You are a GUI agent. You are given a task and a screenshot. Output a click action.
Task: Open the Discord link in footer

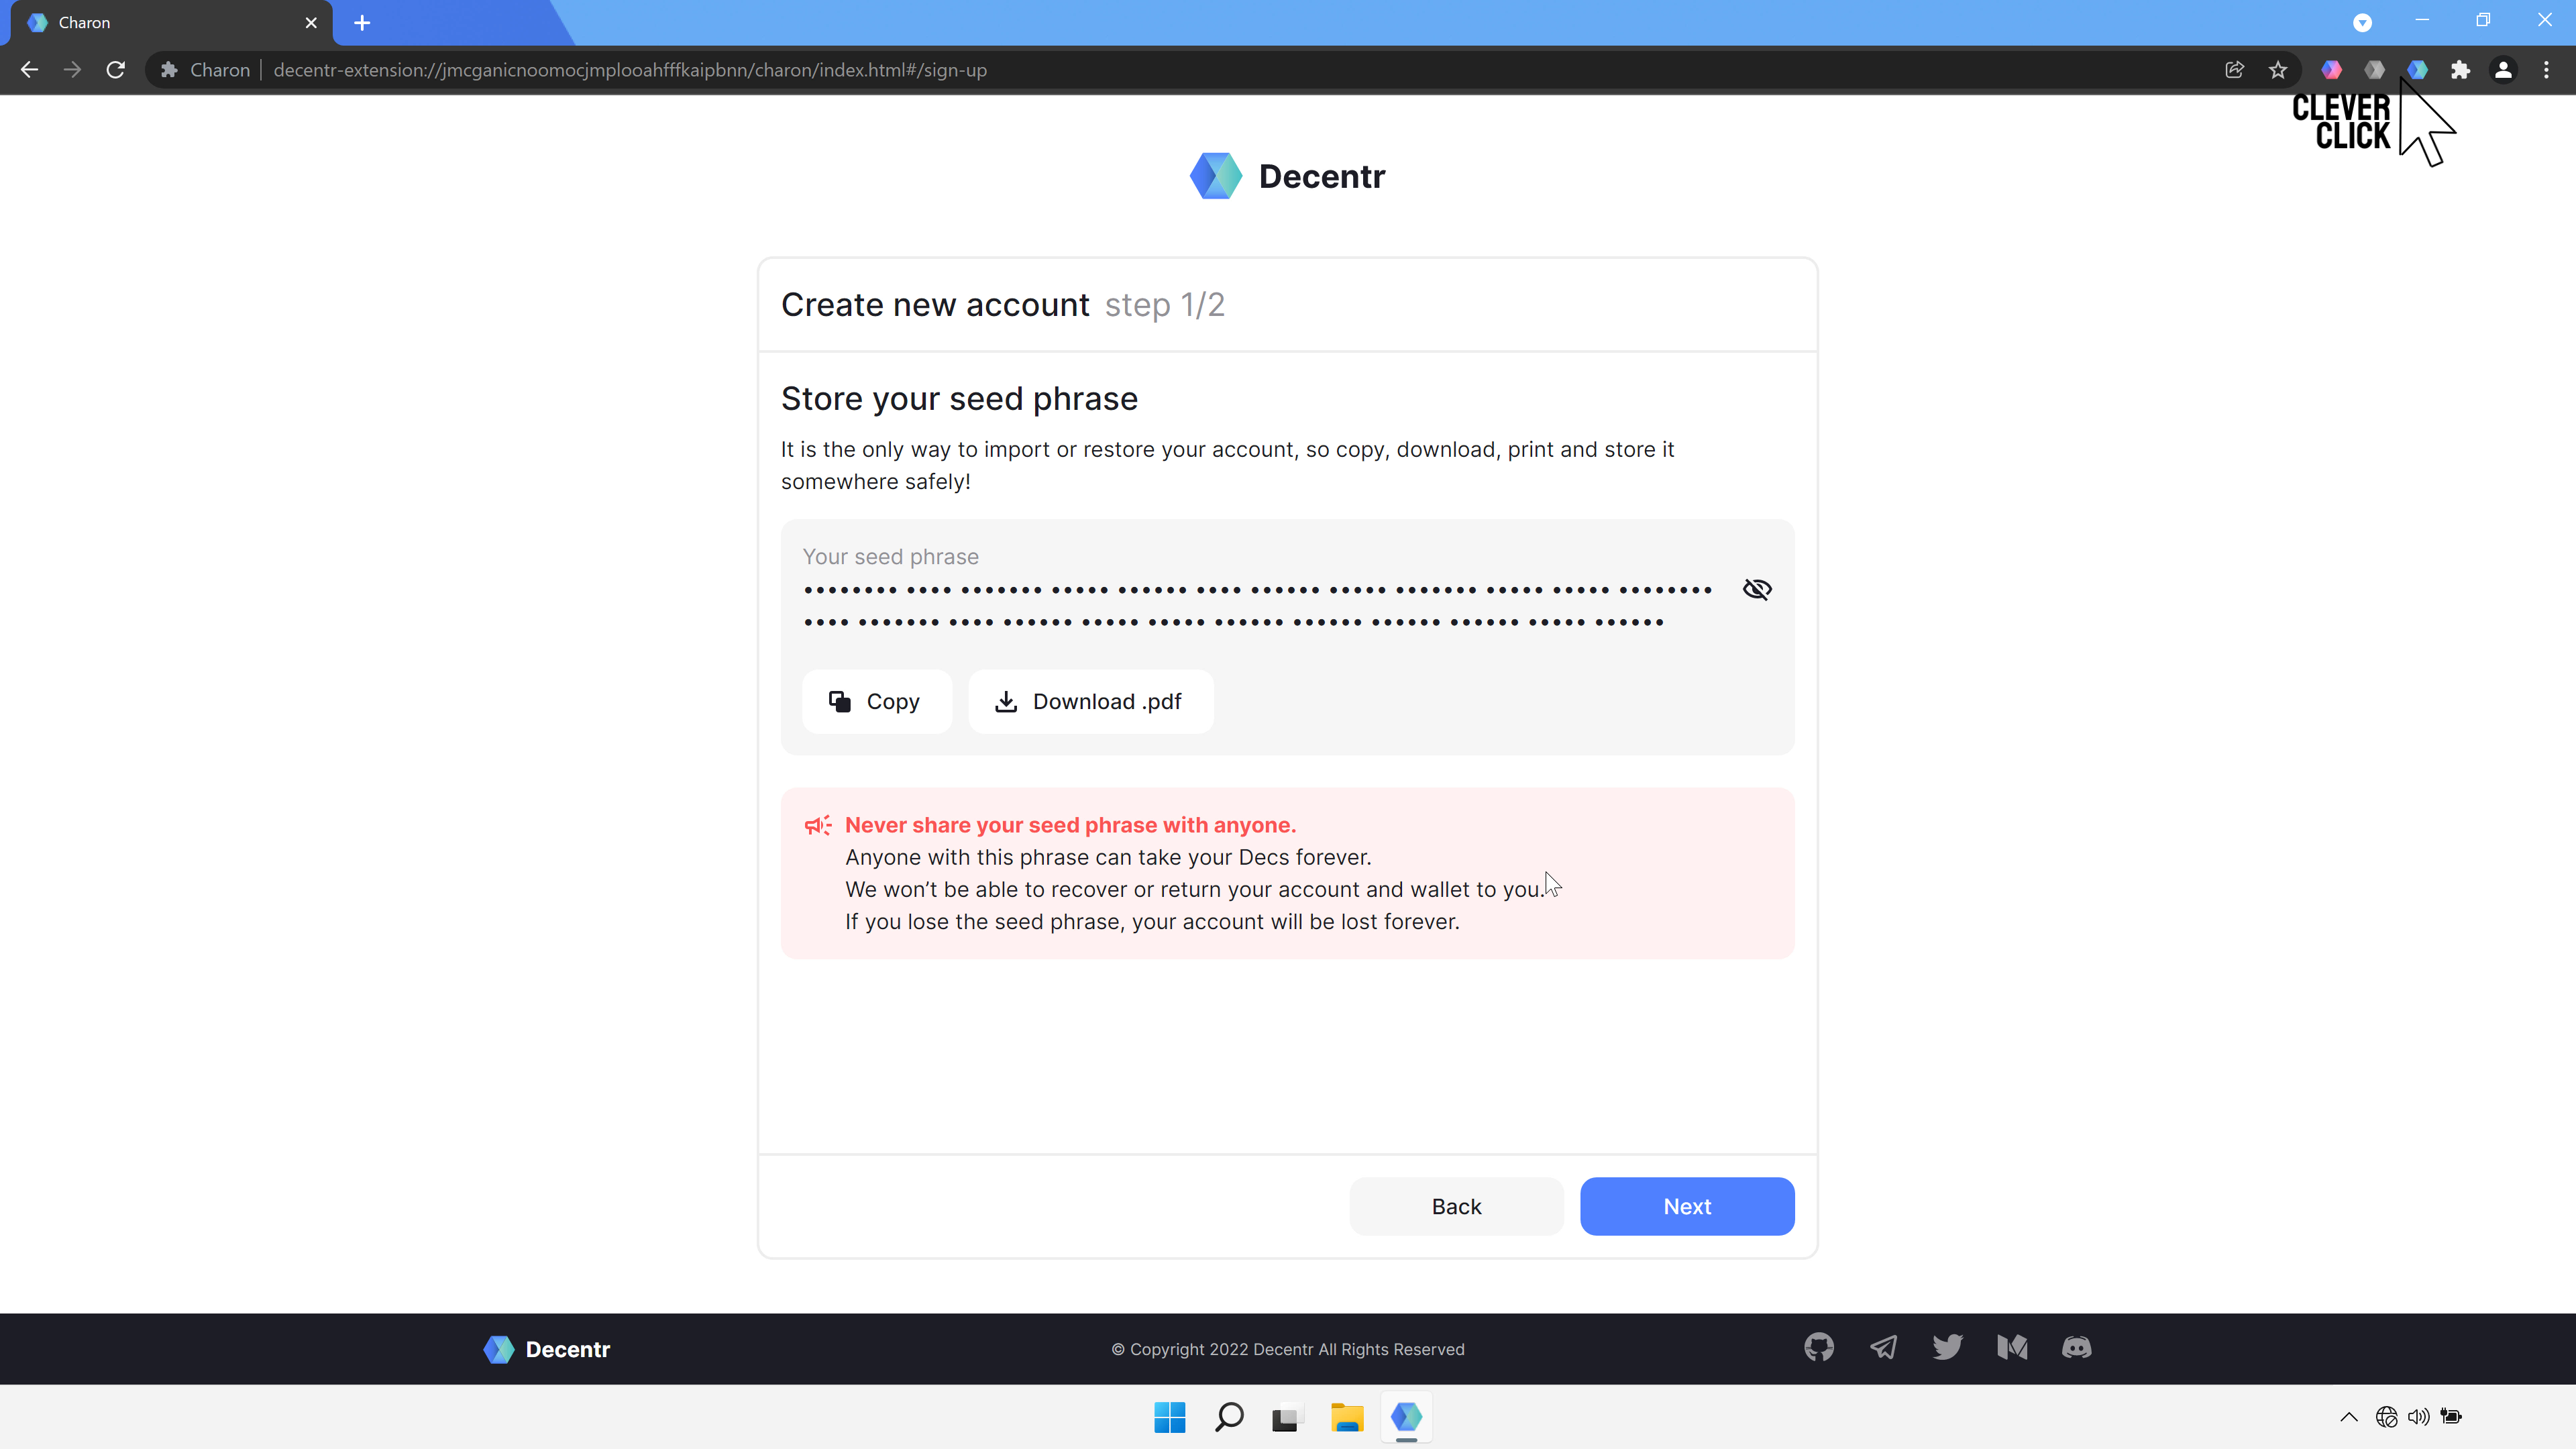click(x=2076, y=1347)
